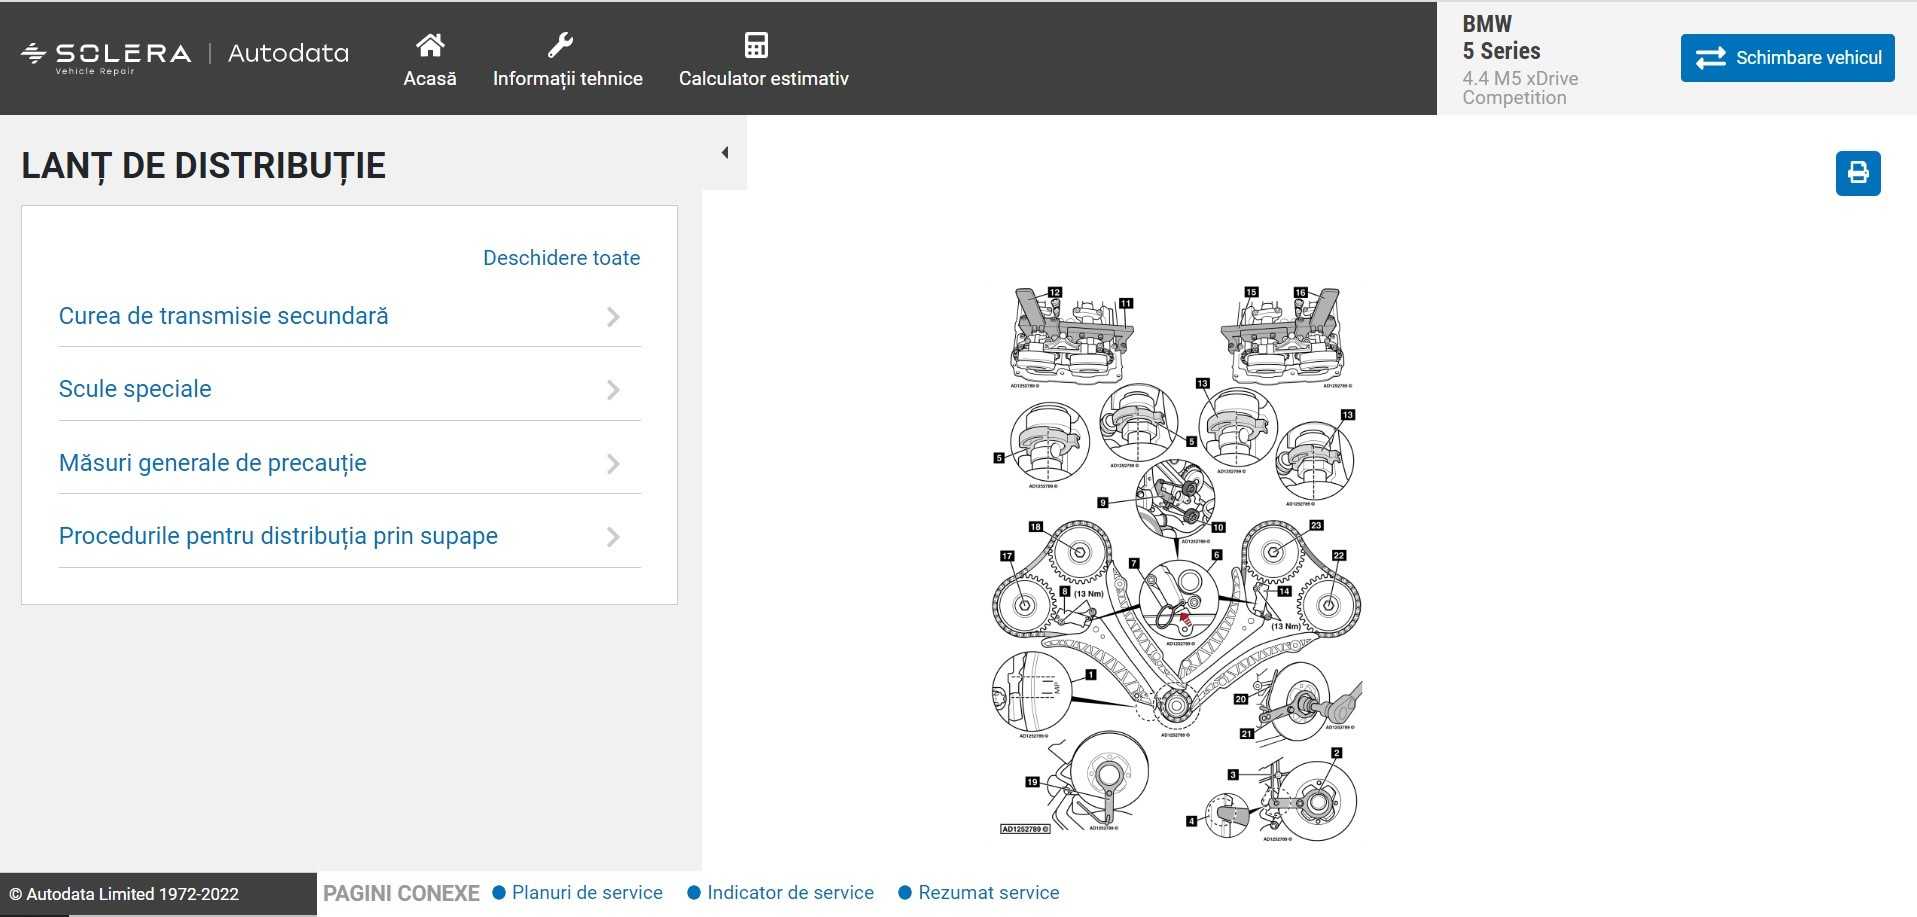Click the swap arrows icon on Schimbare vehicul
Screen dimensions: 1917x917
(x=1710, y=58)
